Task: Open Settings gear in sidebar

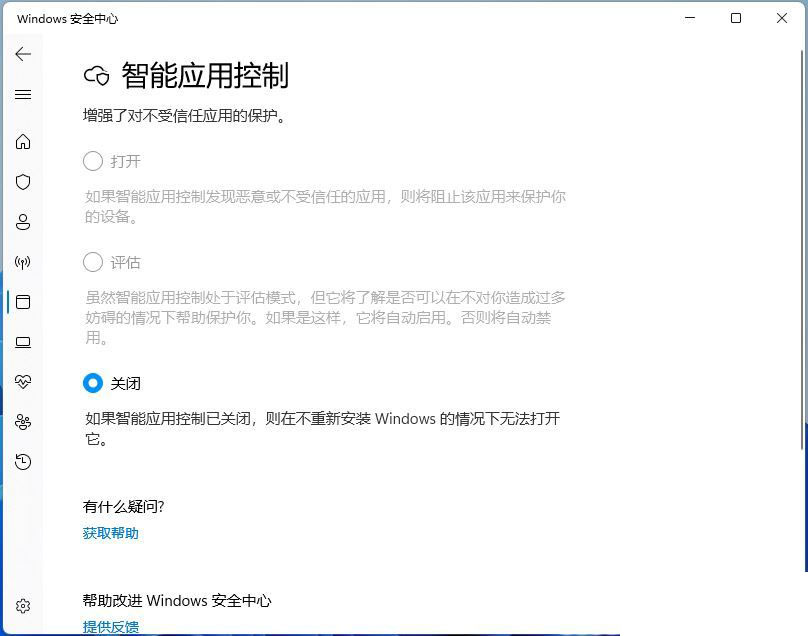Action: (23, 606)
